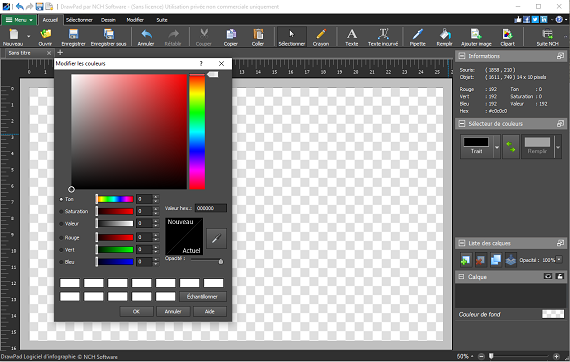Add a new document tab plus

pyautogui.click(x=60, y=53)
